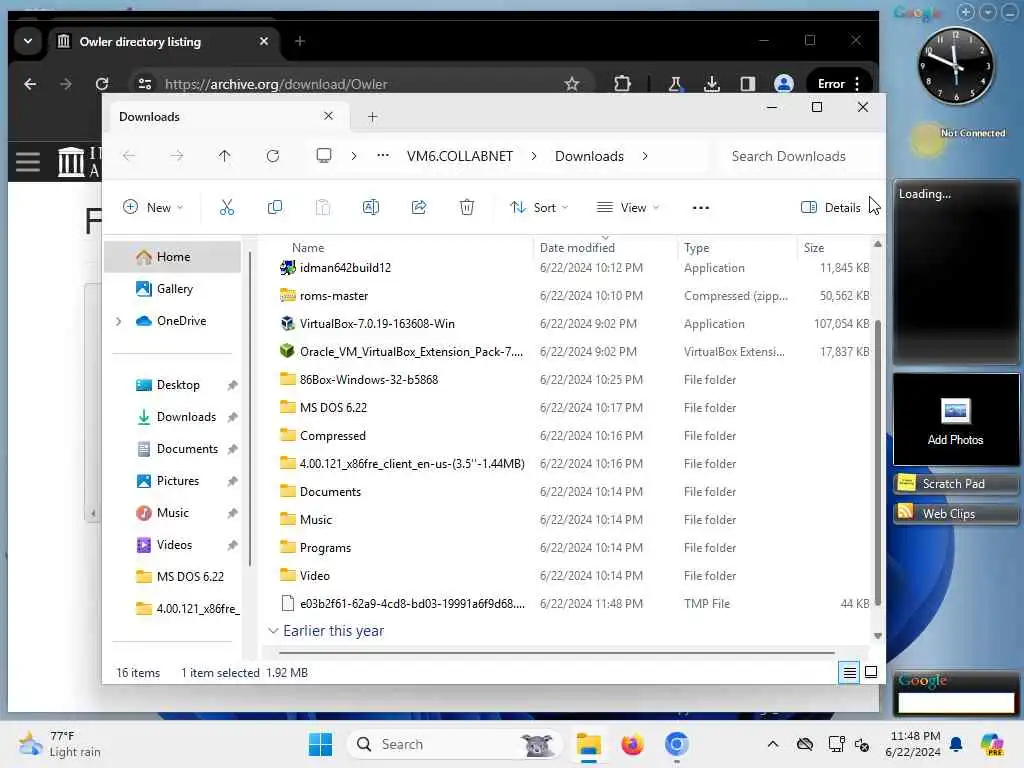Screen dimensions: 1024x768
Task: Open the New dropdown menu
Action: 153,208
